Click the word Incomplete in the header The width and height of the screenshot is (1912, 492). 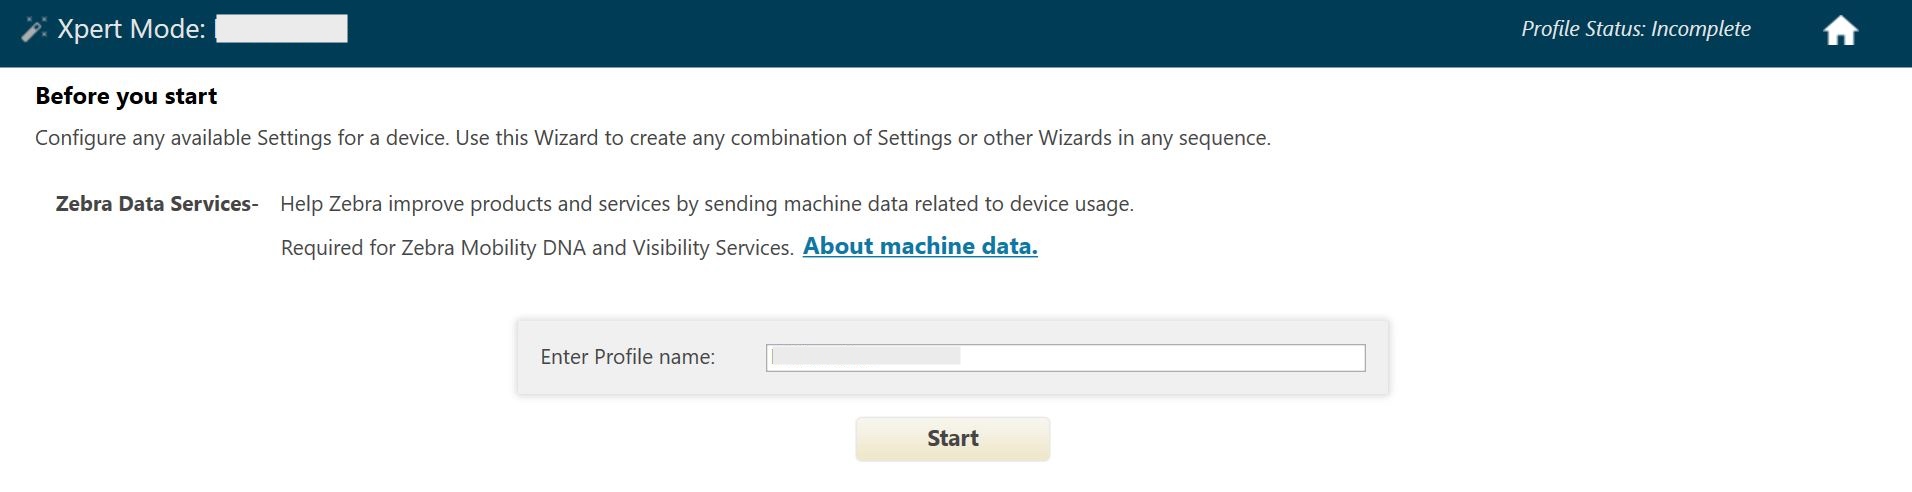click(x=1700, y=29)
